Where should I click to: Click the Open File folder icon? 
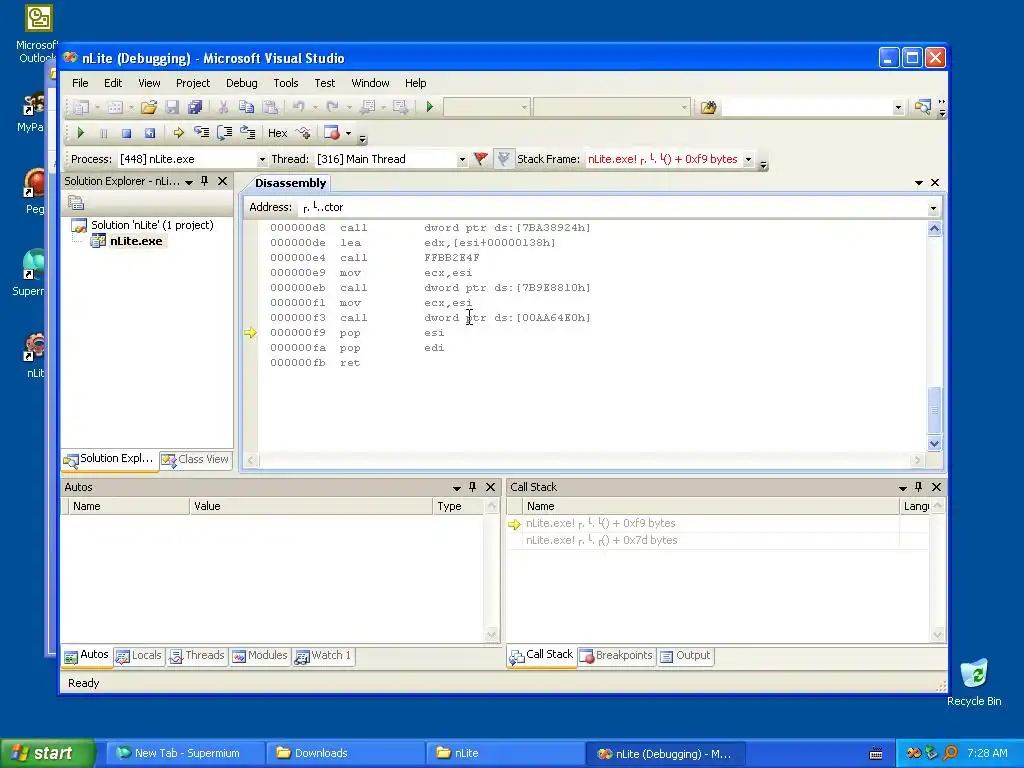(149, 107)
